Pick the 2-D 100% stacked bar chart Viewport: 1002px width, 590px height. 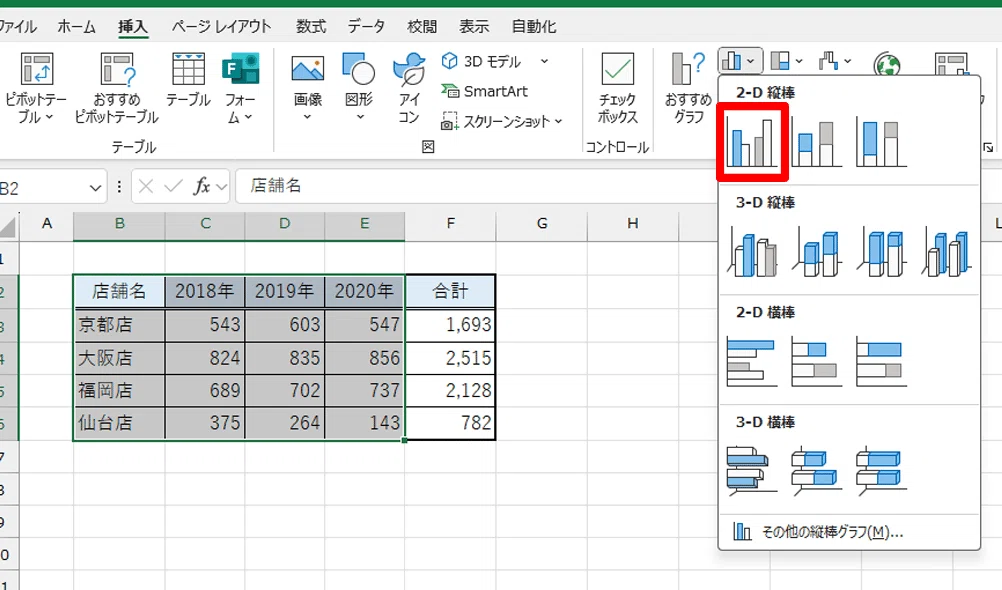(881, 363)
